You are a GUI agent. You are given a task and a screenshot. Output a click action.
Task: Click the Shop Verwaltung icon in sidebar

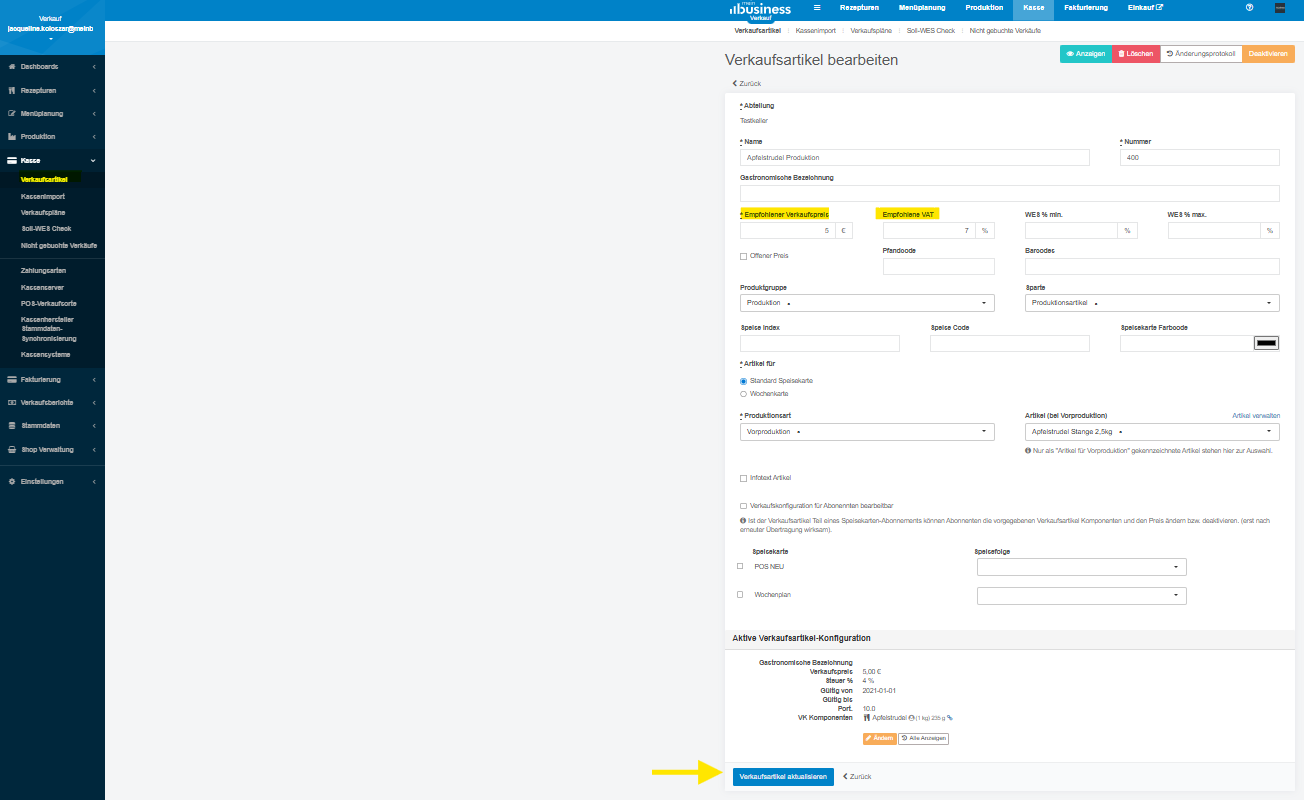(12, 450)
